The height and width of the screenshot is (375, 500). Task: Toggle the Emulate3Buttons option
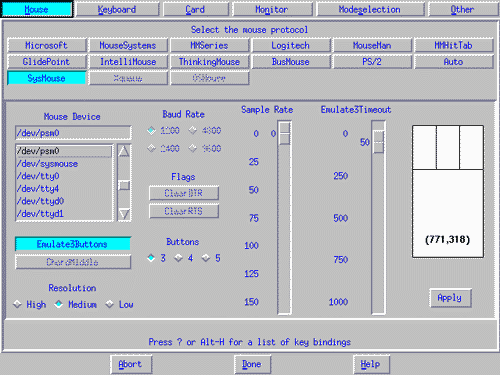[73, 244]
